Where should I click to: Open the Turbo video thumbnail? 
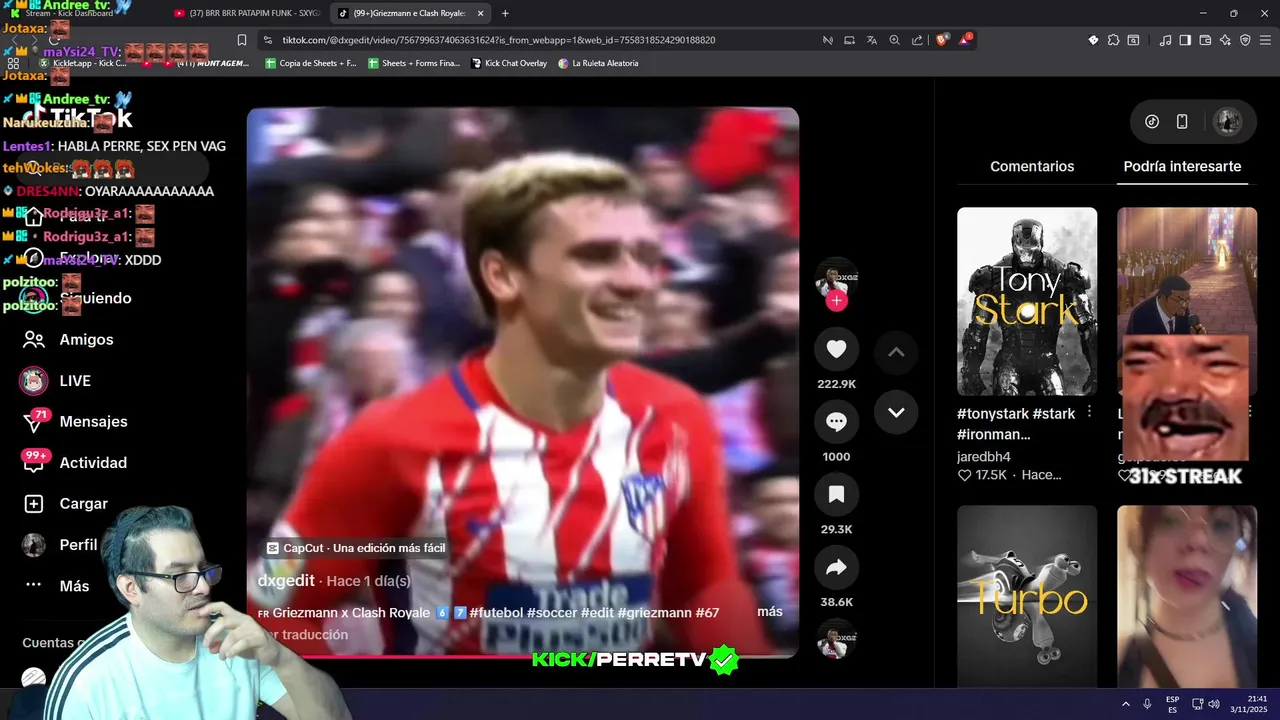click(1027, 596)
